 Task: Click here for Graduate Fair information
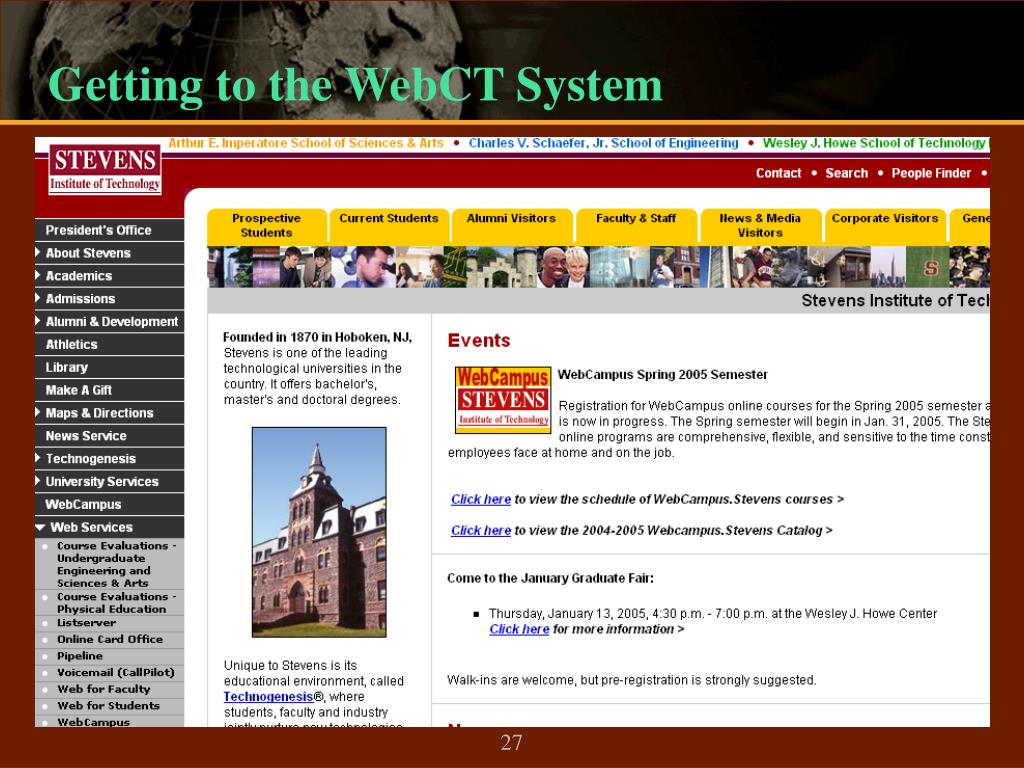[519, 629]
